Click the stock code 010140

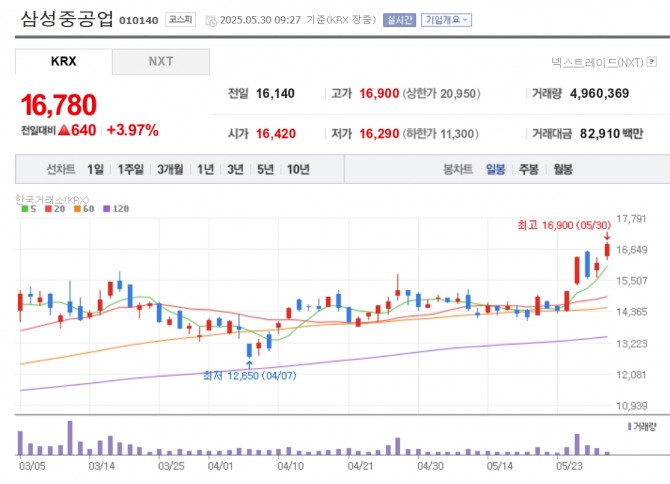tap(138, 21)
